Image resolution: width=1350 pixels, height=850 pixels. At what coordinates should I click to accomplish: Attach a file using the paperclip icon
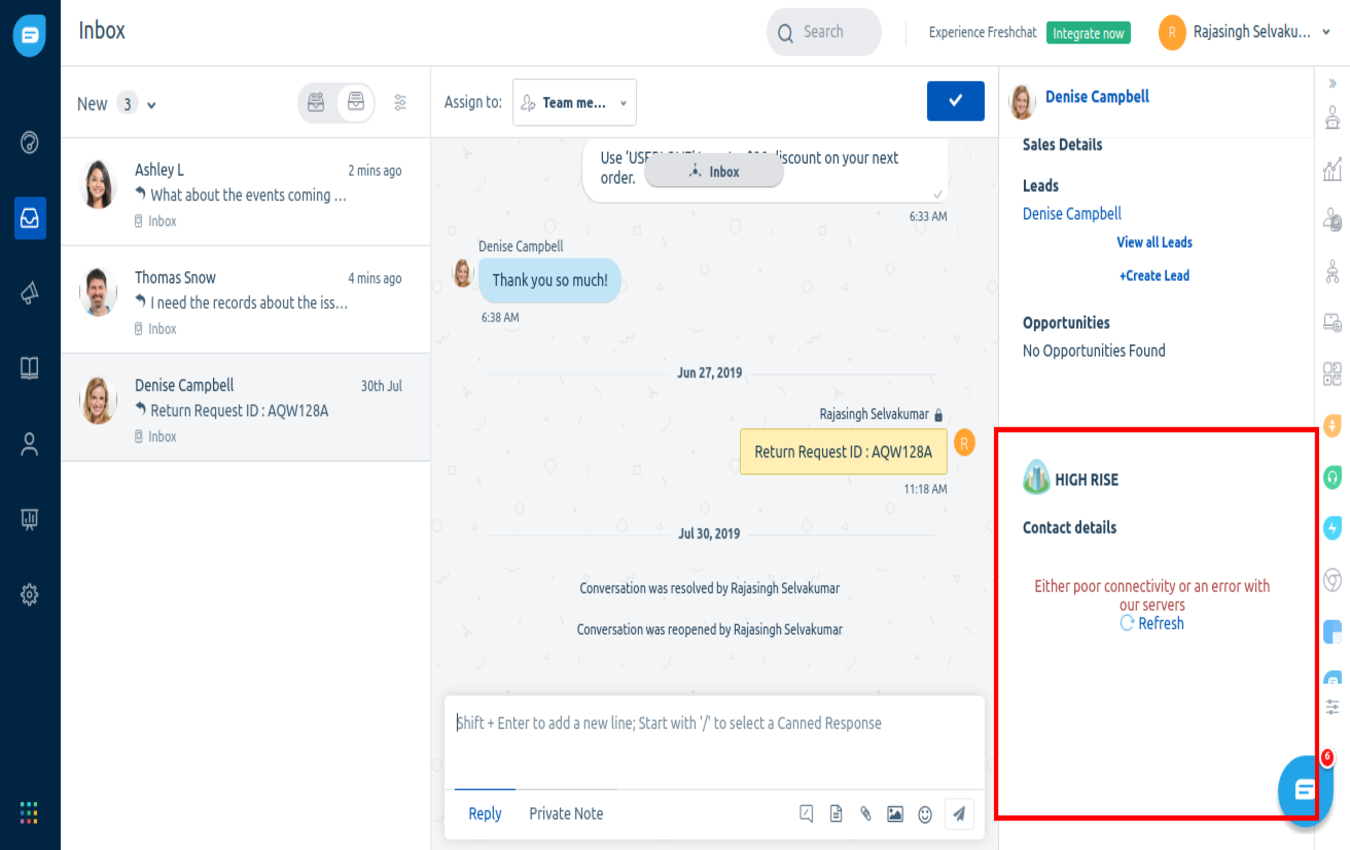pos(866,814)
